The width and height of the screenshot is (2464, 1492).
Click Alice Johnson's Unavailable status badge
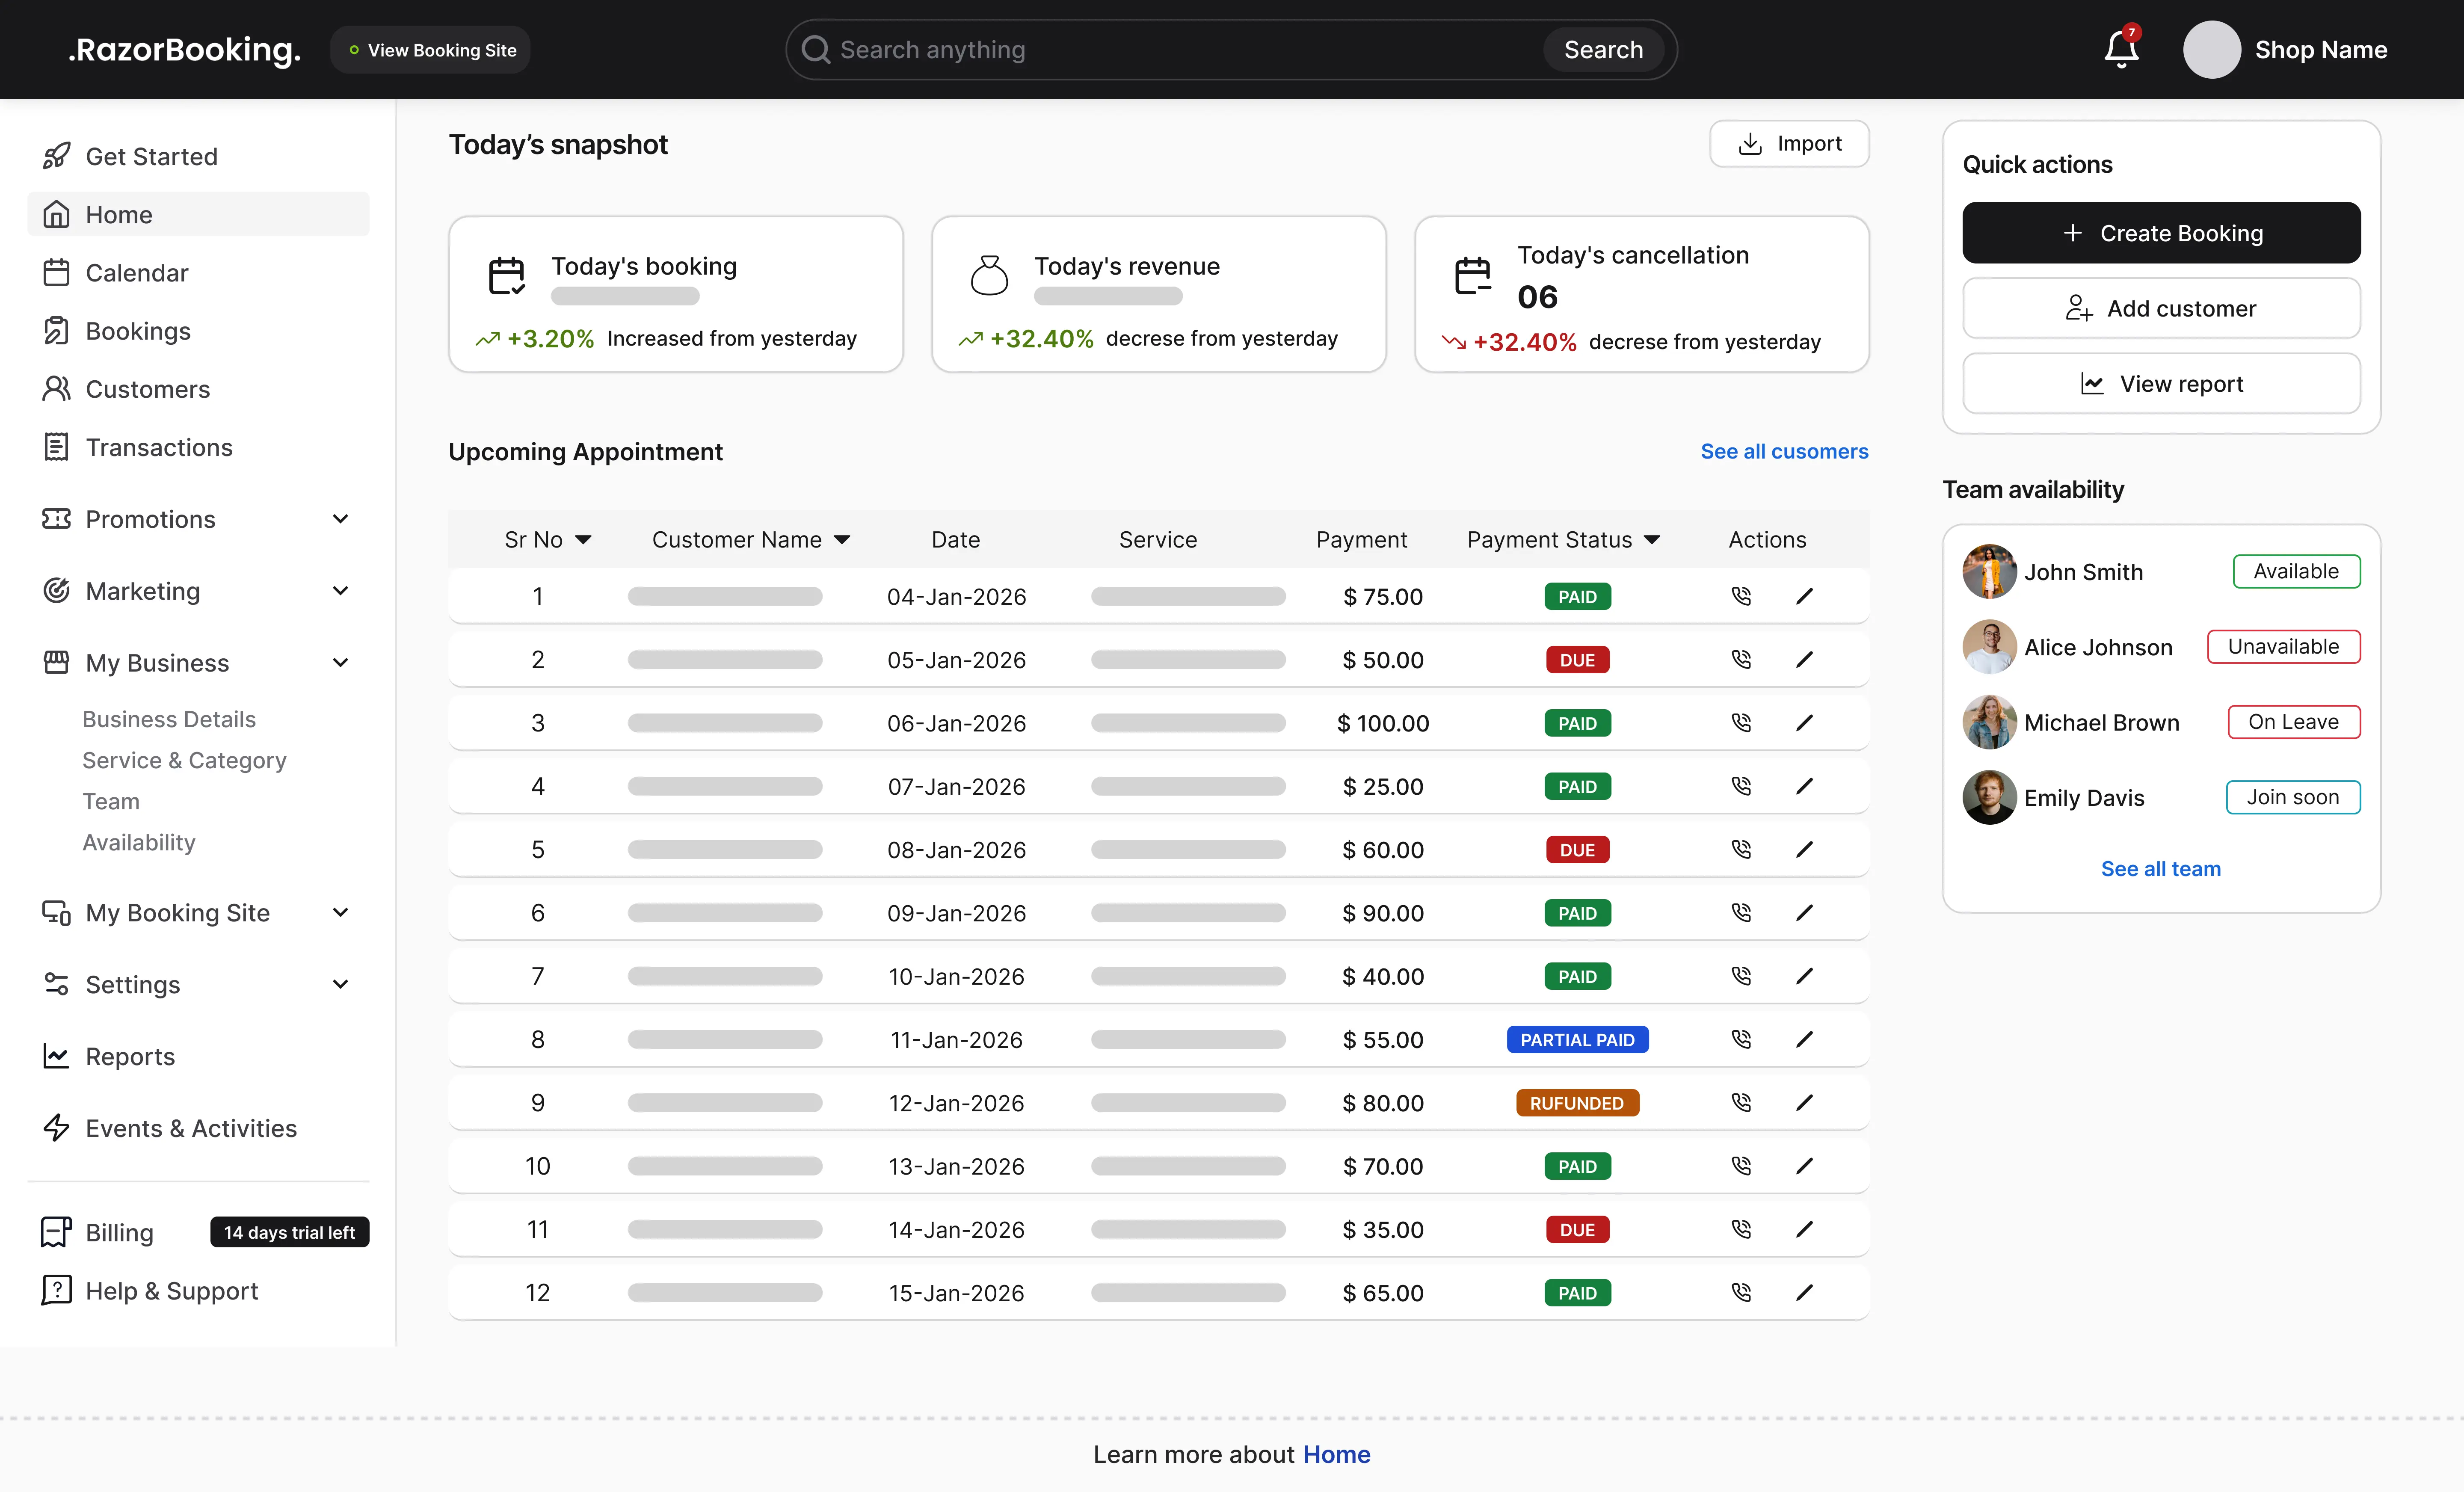coord(2284,647)
